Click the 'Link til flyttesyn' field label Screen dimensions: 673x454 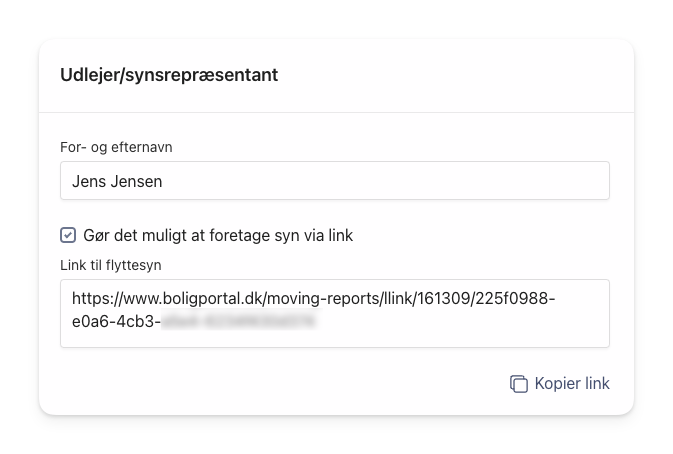pyautogui.click(x=110, y=264)
